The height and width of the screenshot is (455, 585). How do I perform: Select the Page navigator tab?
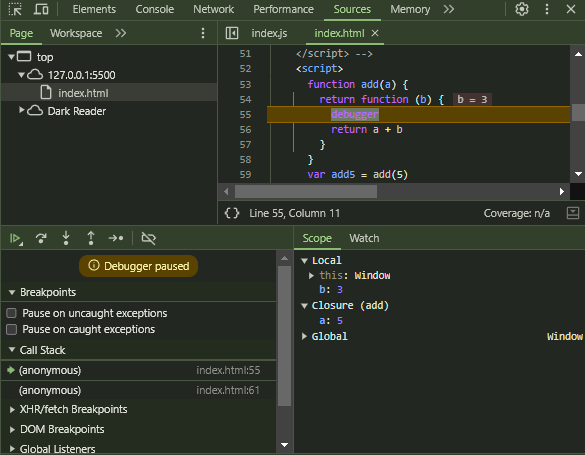point(21,33)
